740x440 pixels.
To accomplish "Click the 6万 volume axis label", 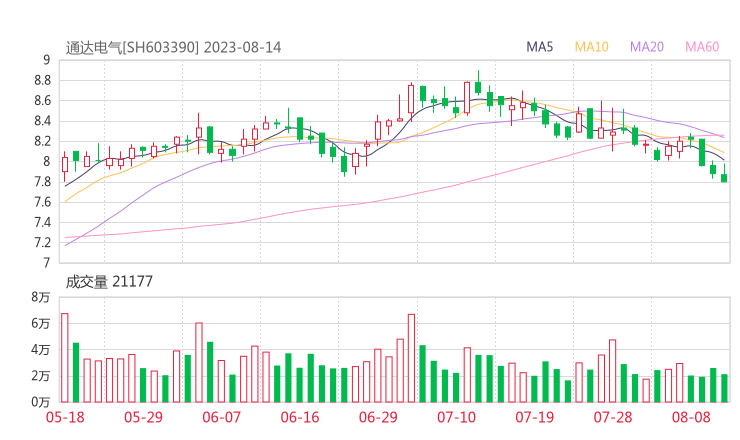I will (x=41, y=323).
